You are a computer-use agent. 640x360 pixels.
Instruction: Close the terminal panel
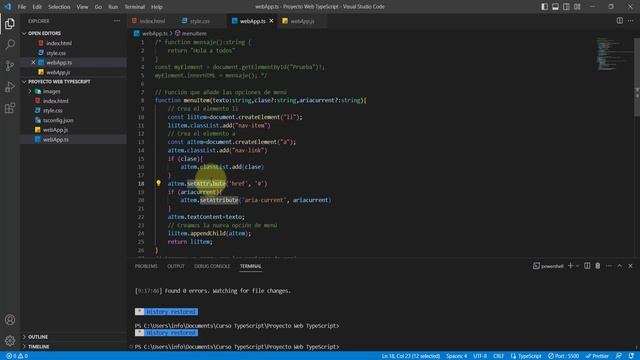(x=630, y=266)
